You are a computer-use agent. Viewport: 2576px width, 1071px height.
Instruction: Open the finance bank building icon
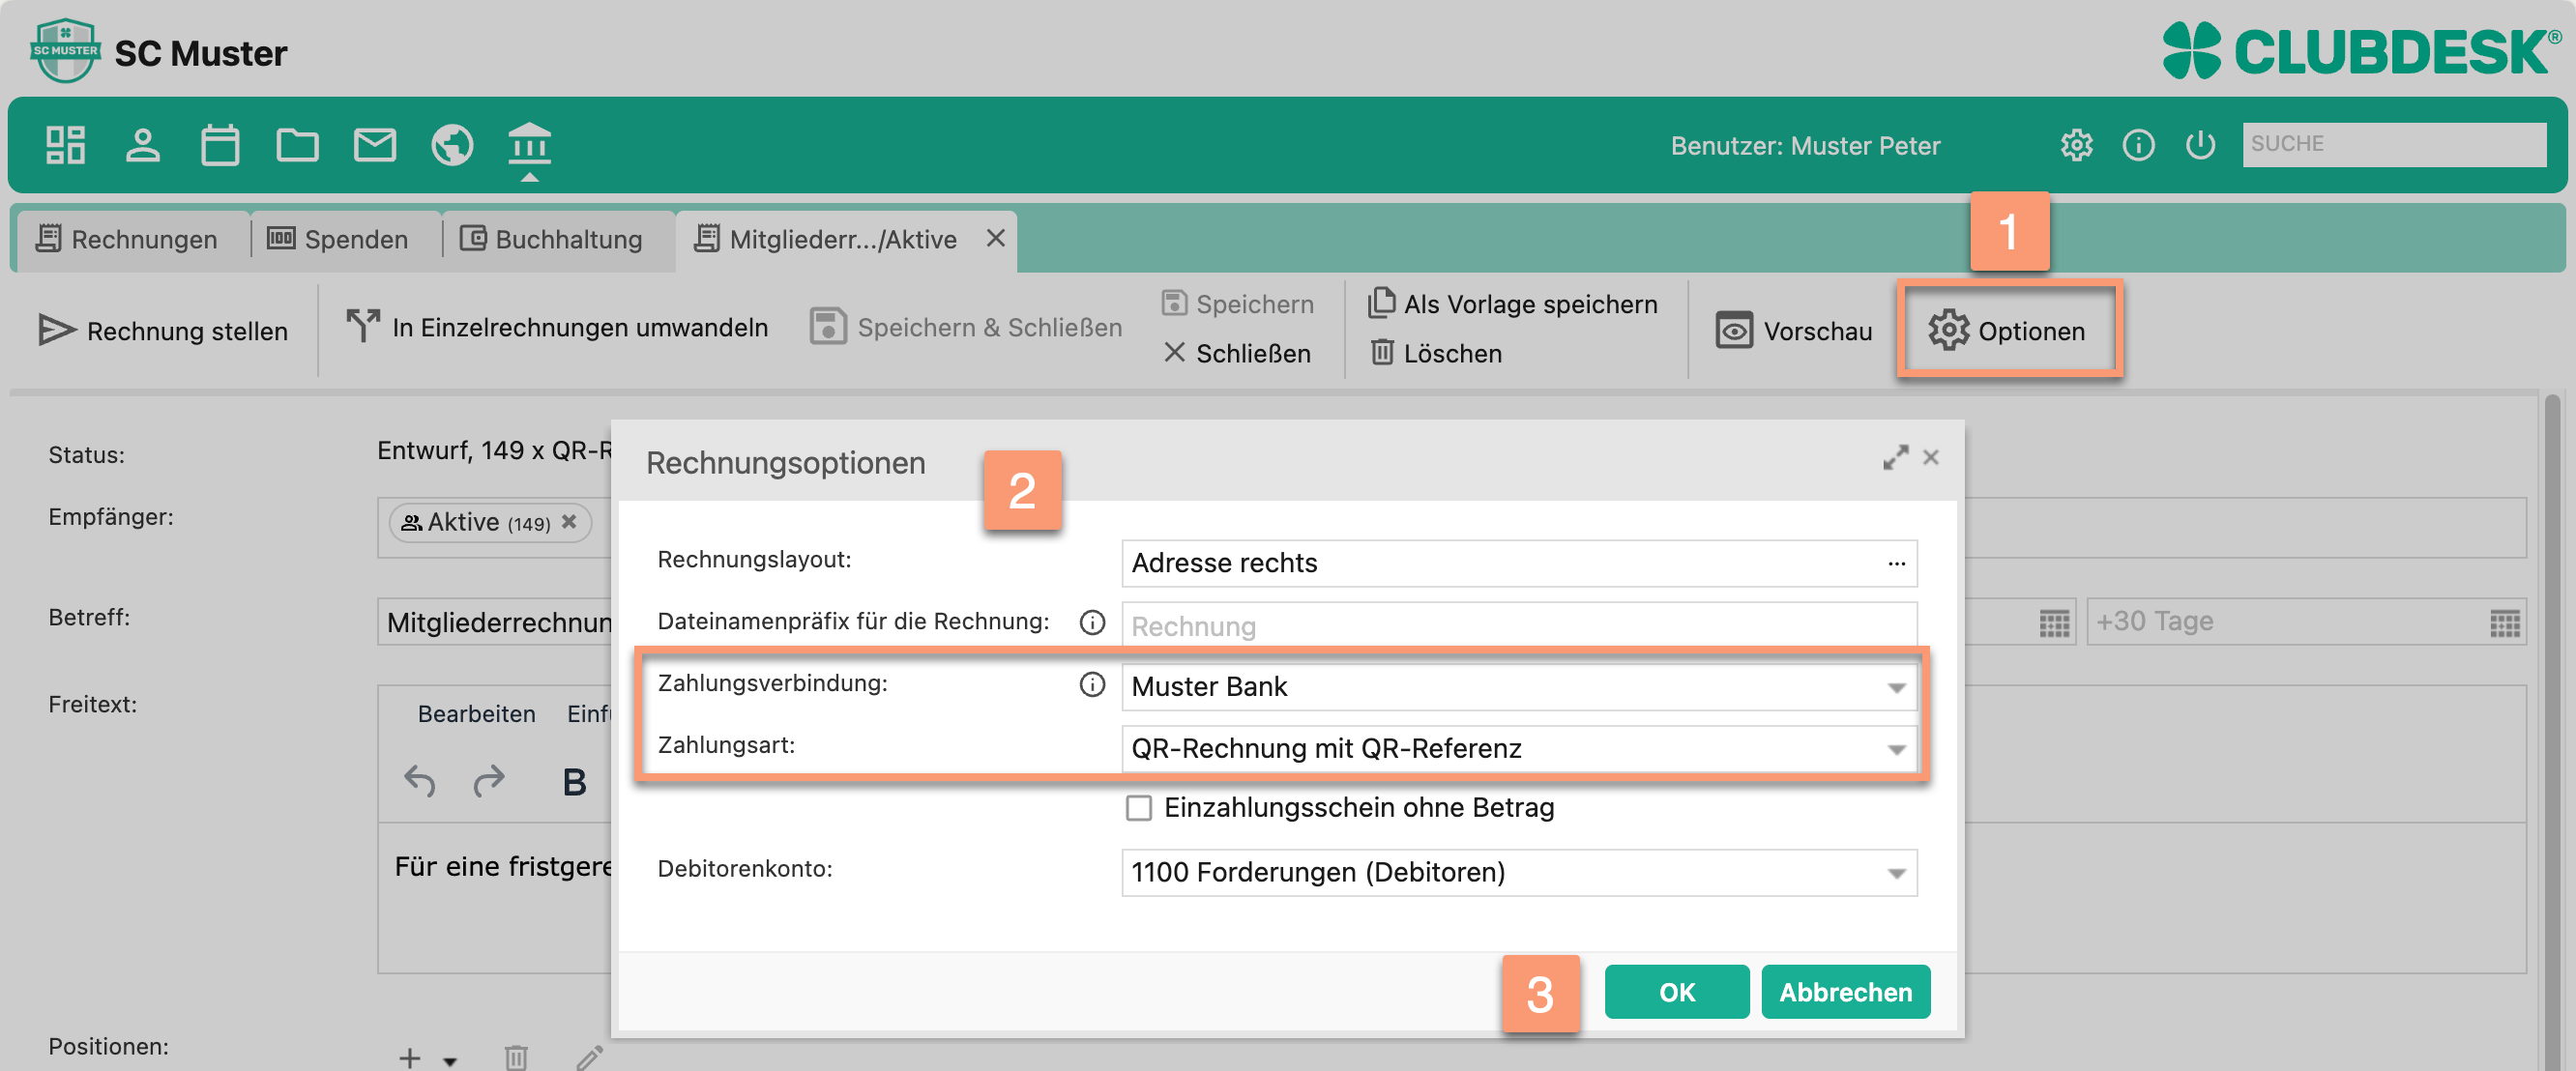point(529,145)
